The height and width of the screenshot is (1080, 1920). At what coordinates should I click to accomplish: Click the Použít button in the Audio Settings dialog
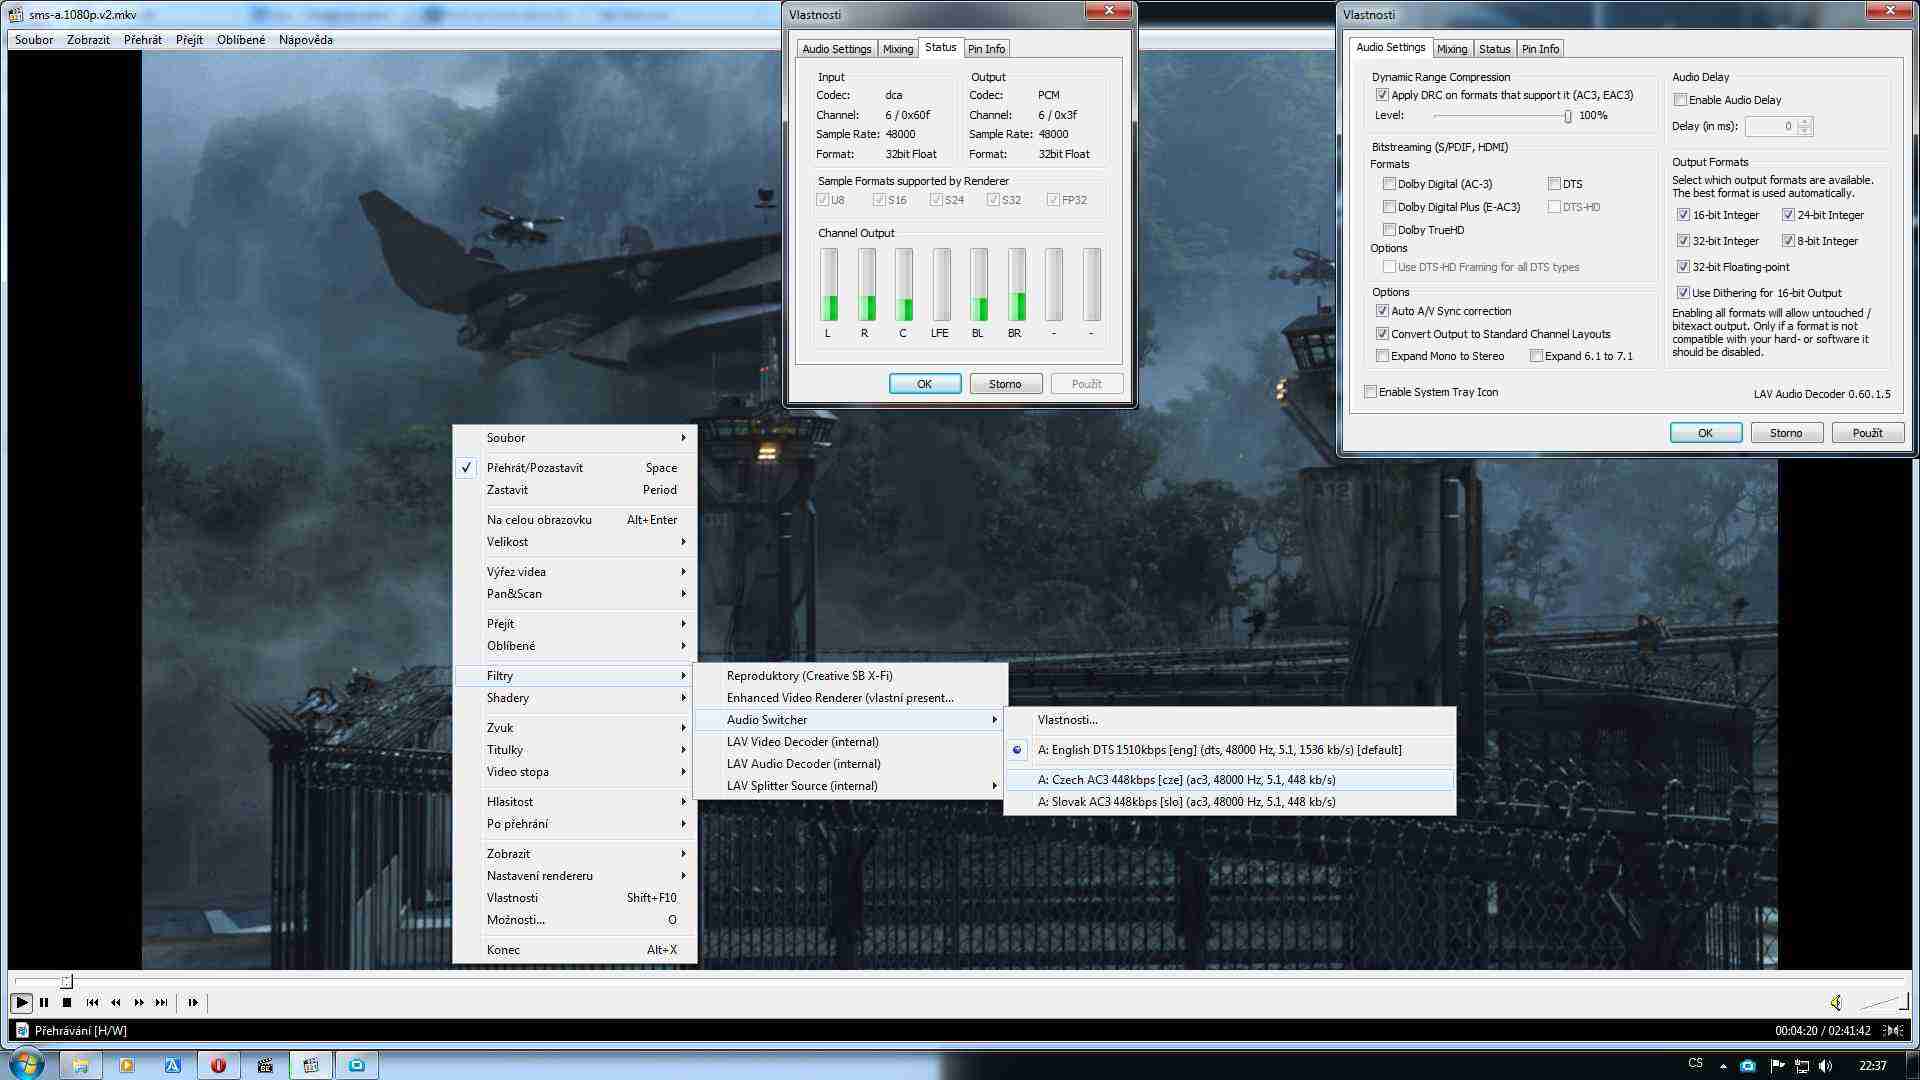tap(1866, 433)
